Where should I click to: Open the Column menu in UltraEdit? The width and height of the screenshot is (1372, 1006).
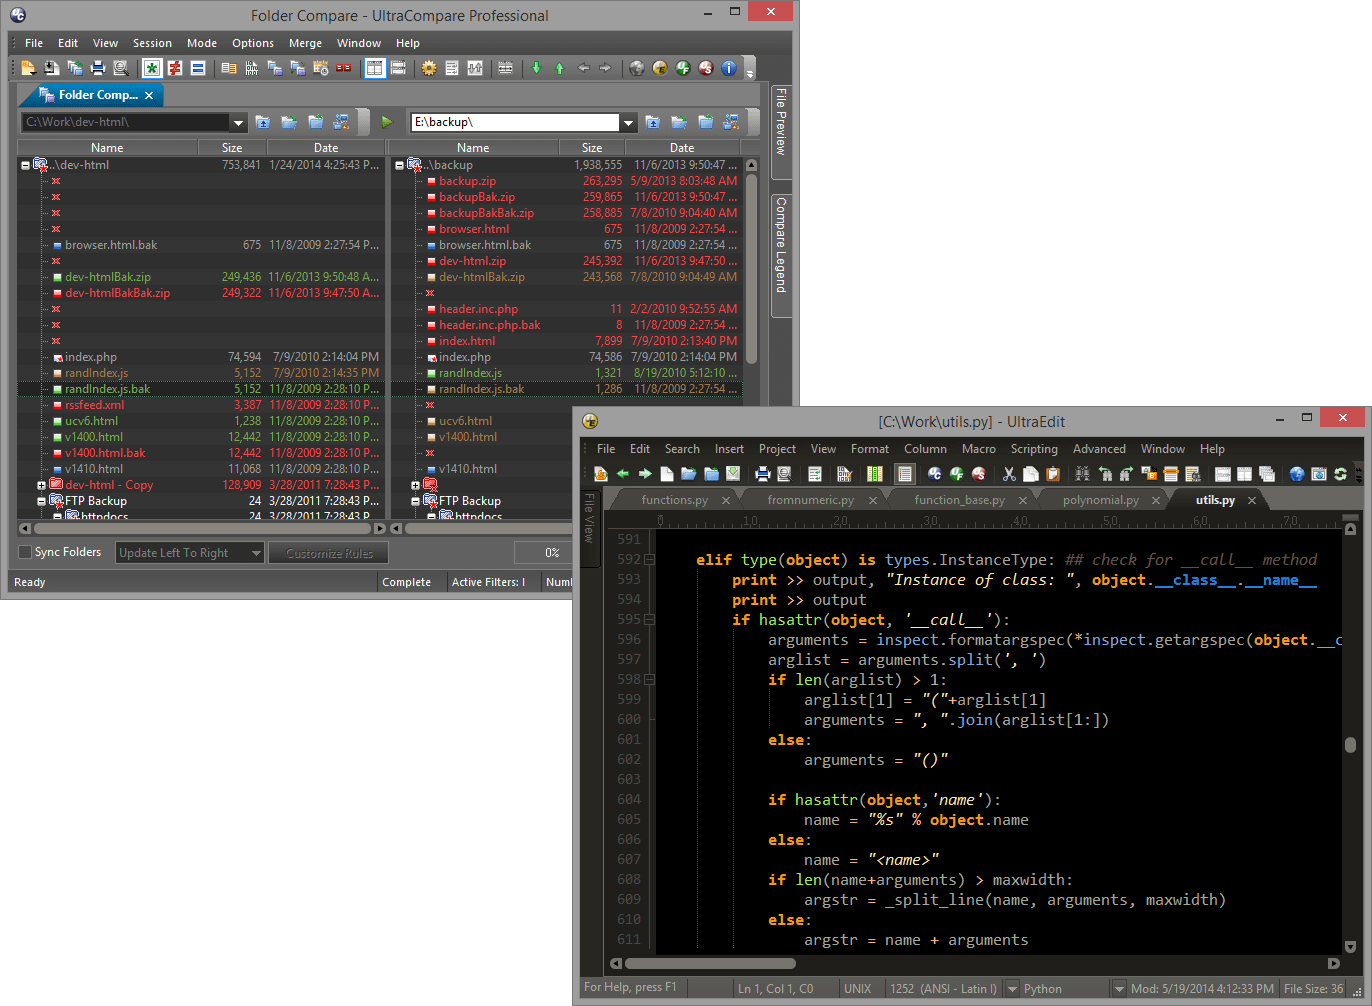925,449
